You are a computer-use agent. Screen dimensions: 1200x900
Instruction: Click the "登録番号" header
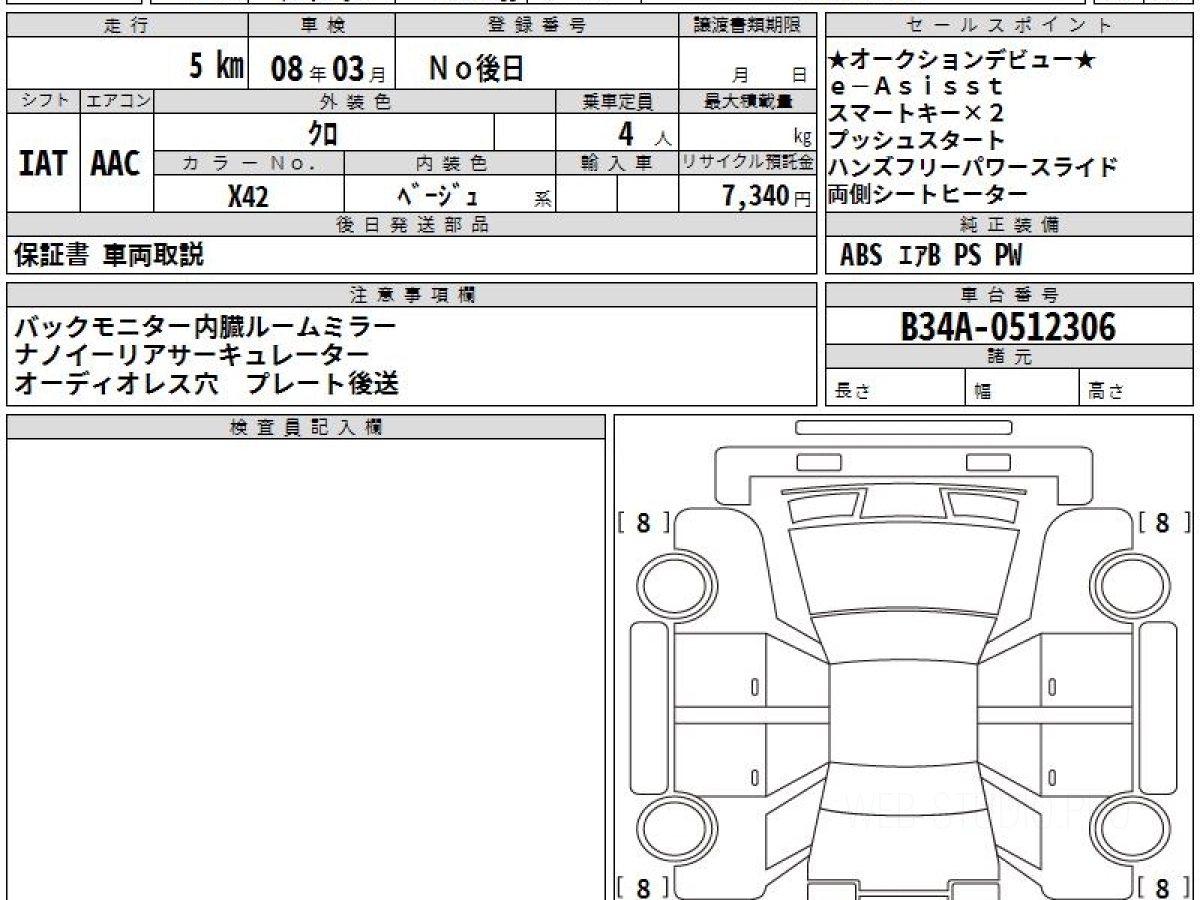coord(537,25)
